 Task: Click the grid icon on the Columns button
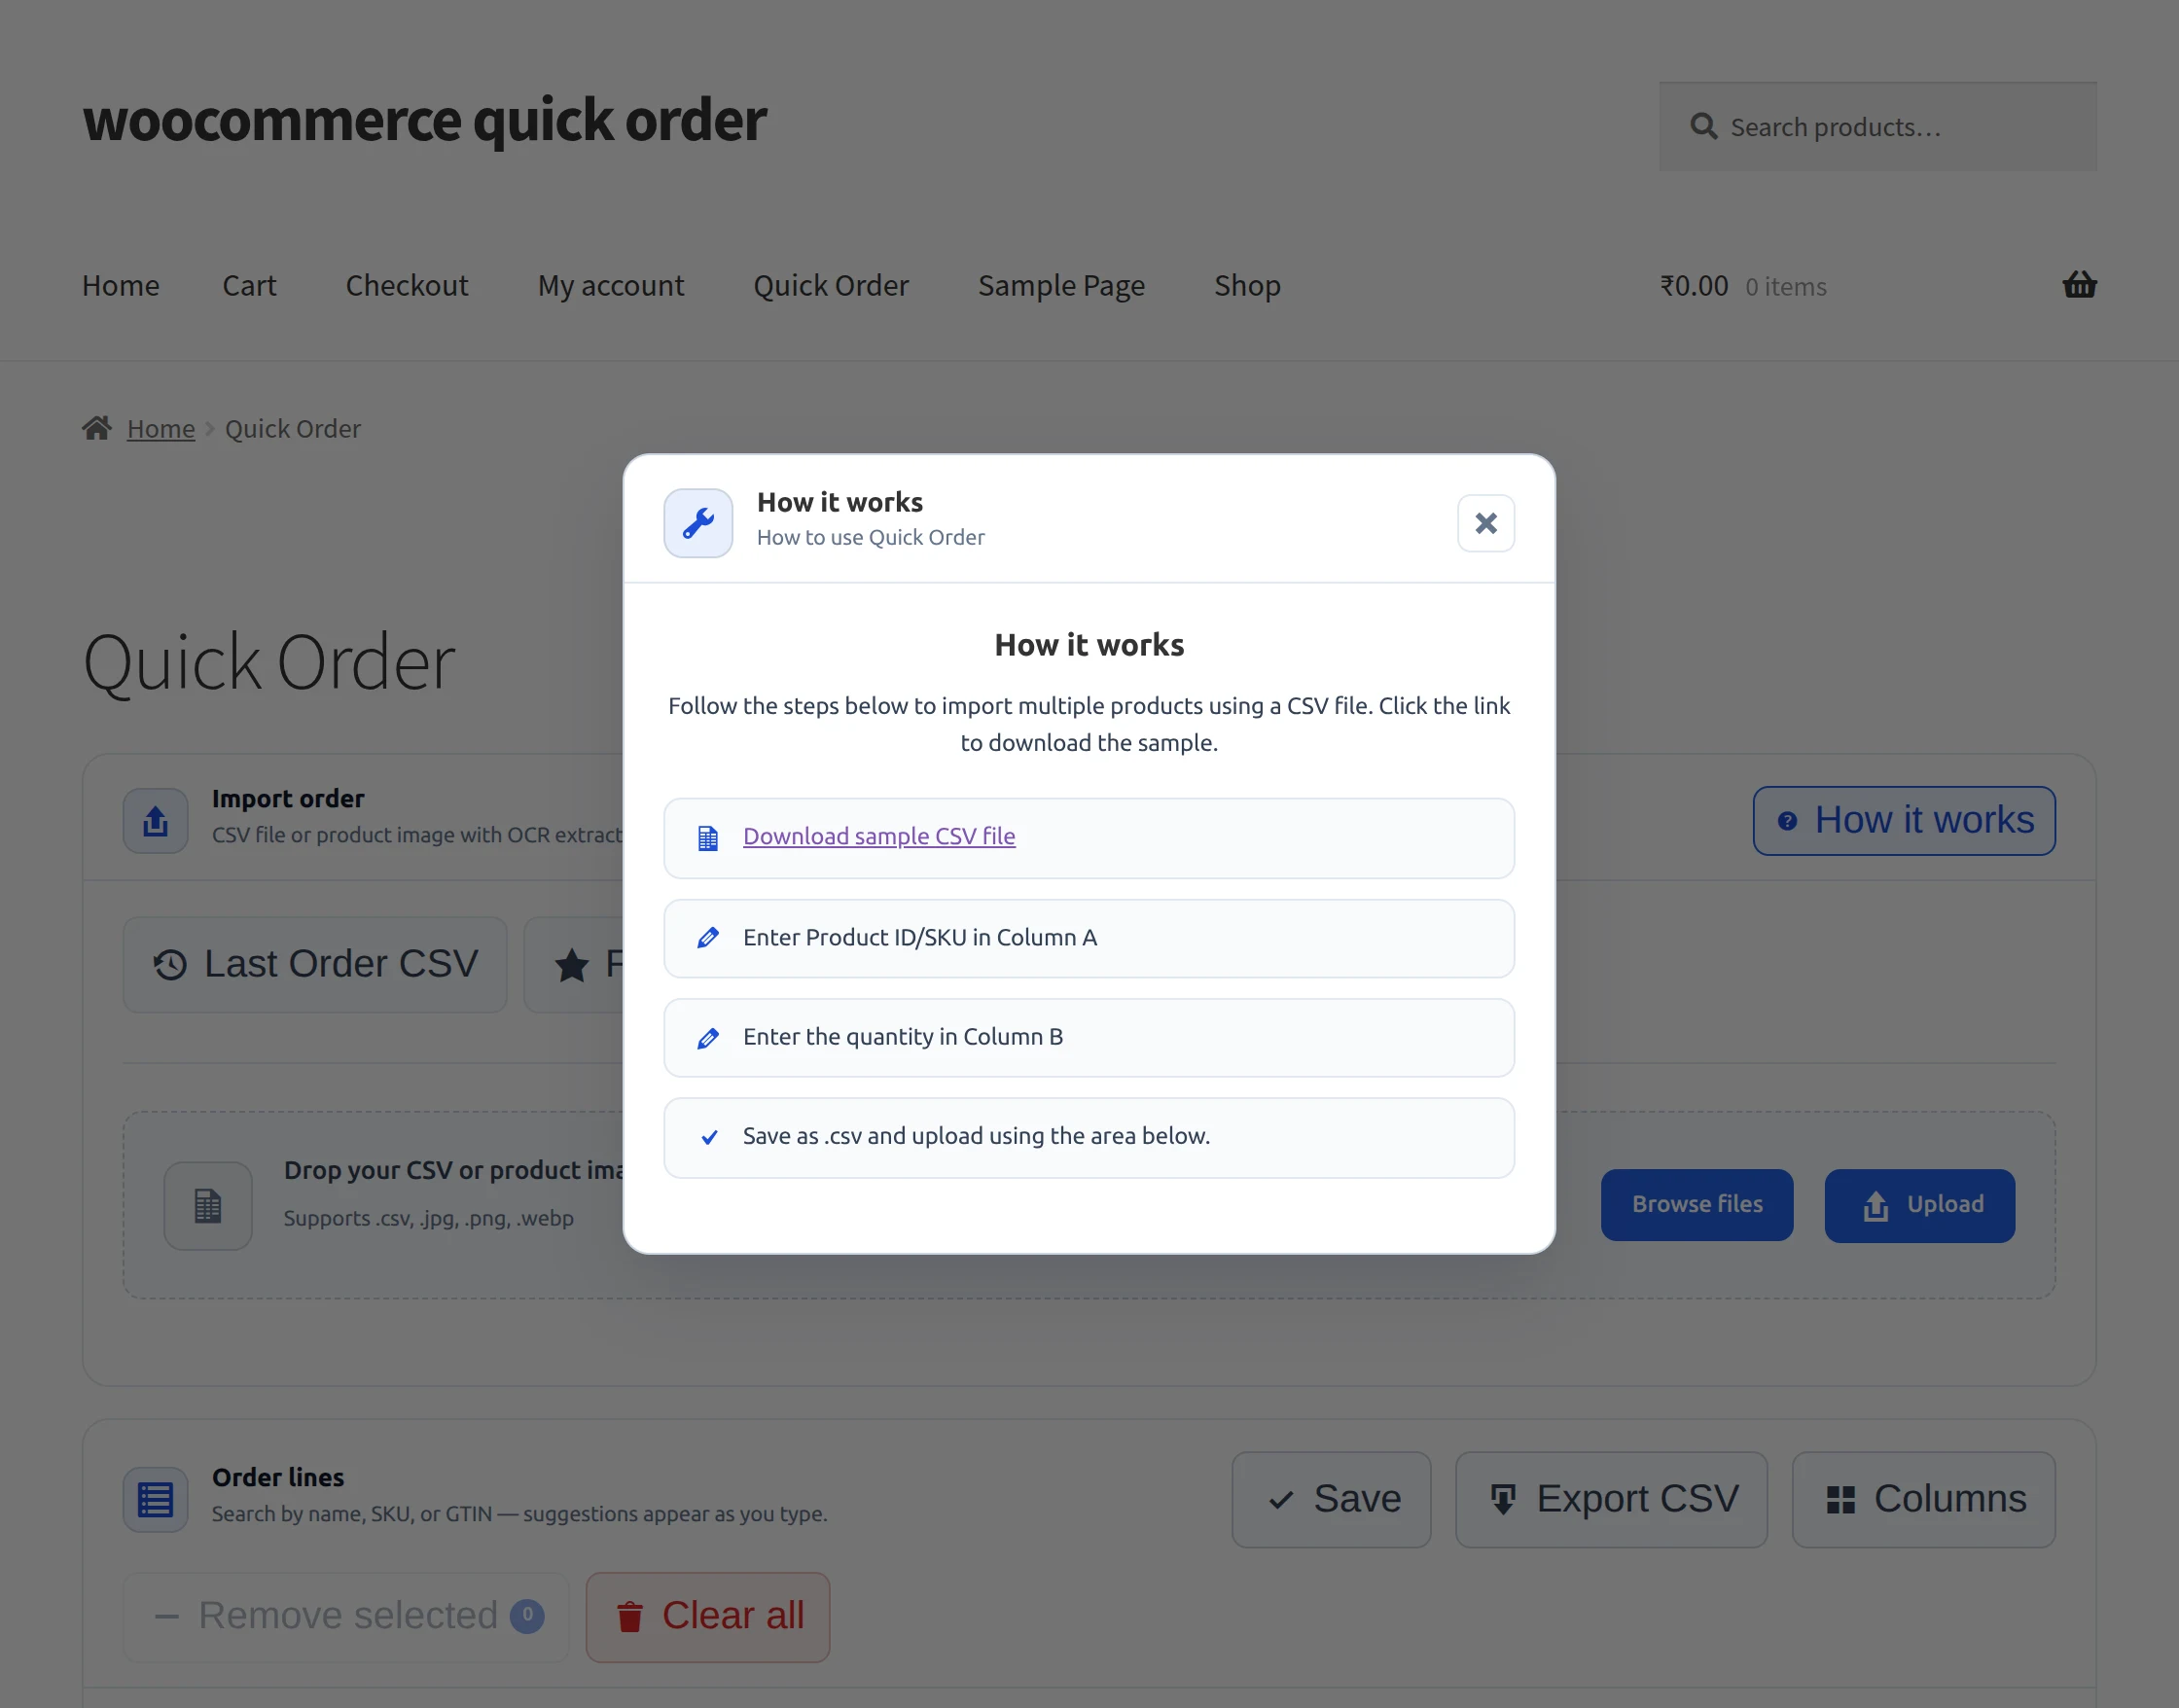1841,1500
